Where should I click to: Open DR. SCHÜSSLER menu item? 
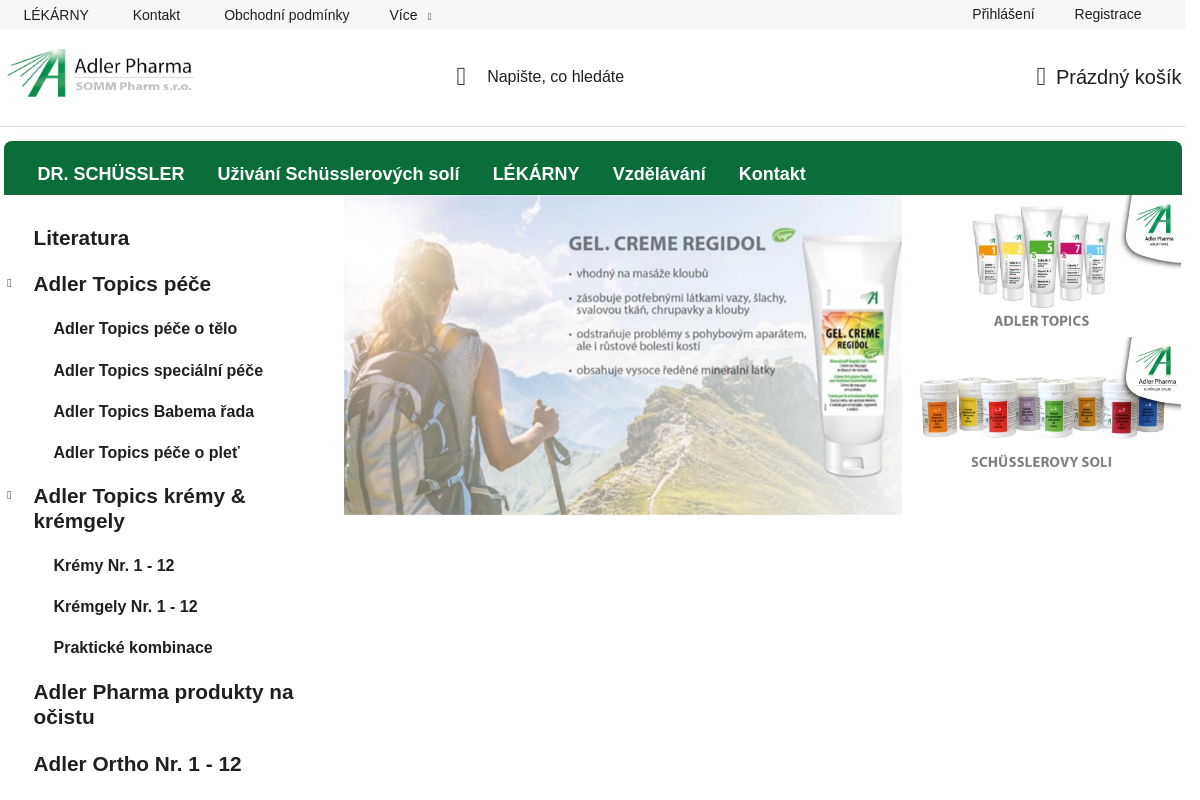111,174
